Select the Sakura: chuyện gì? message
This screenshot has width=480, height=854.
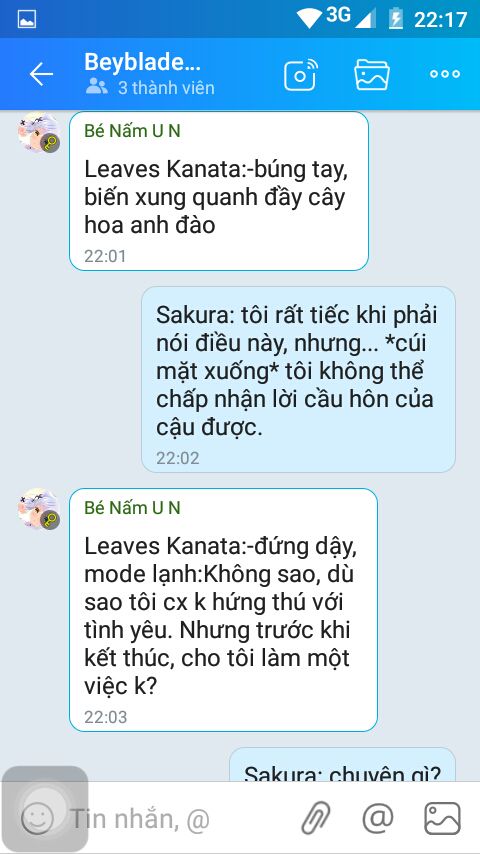click(x=342, y=765)
